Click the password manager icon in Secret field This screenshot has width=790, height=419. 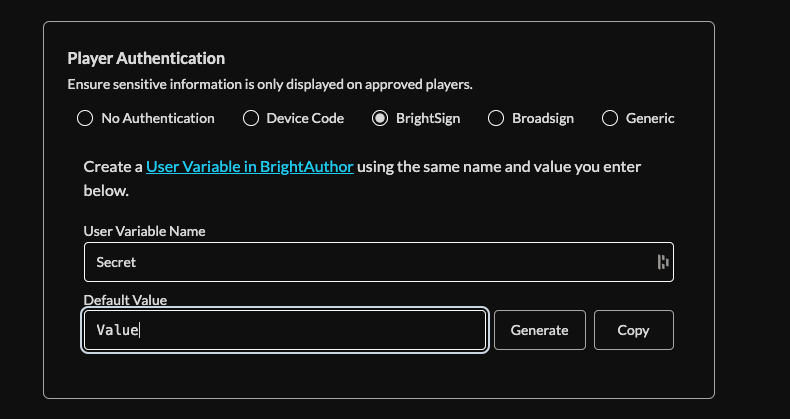tap(662, 262)
